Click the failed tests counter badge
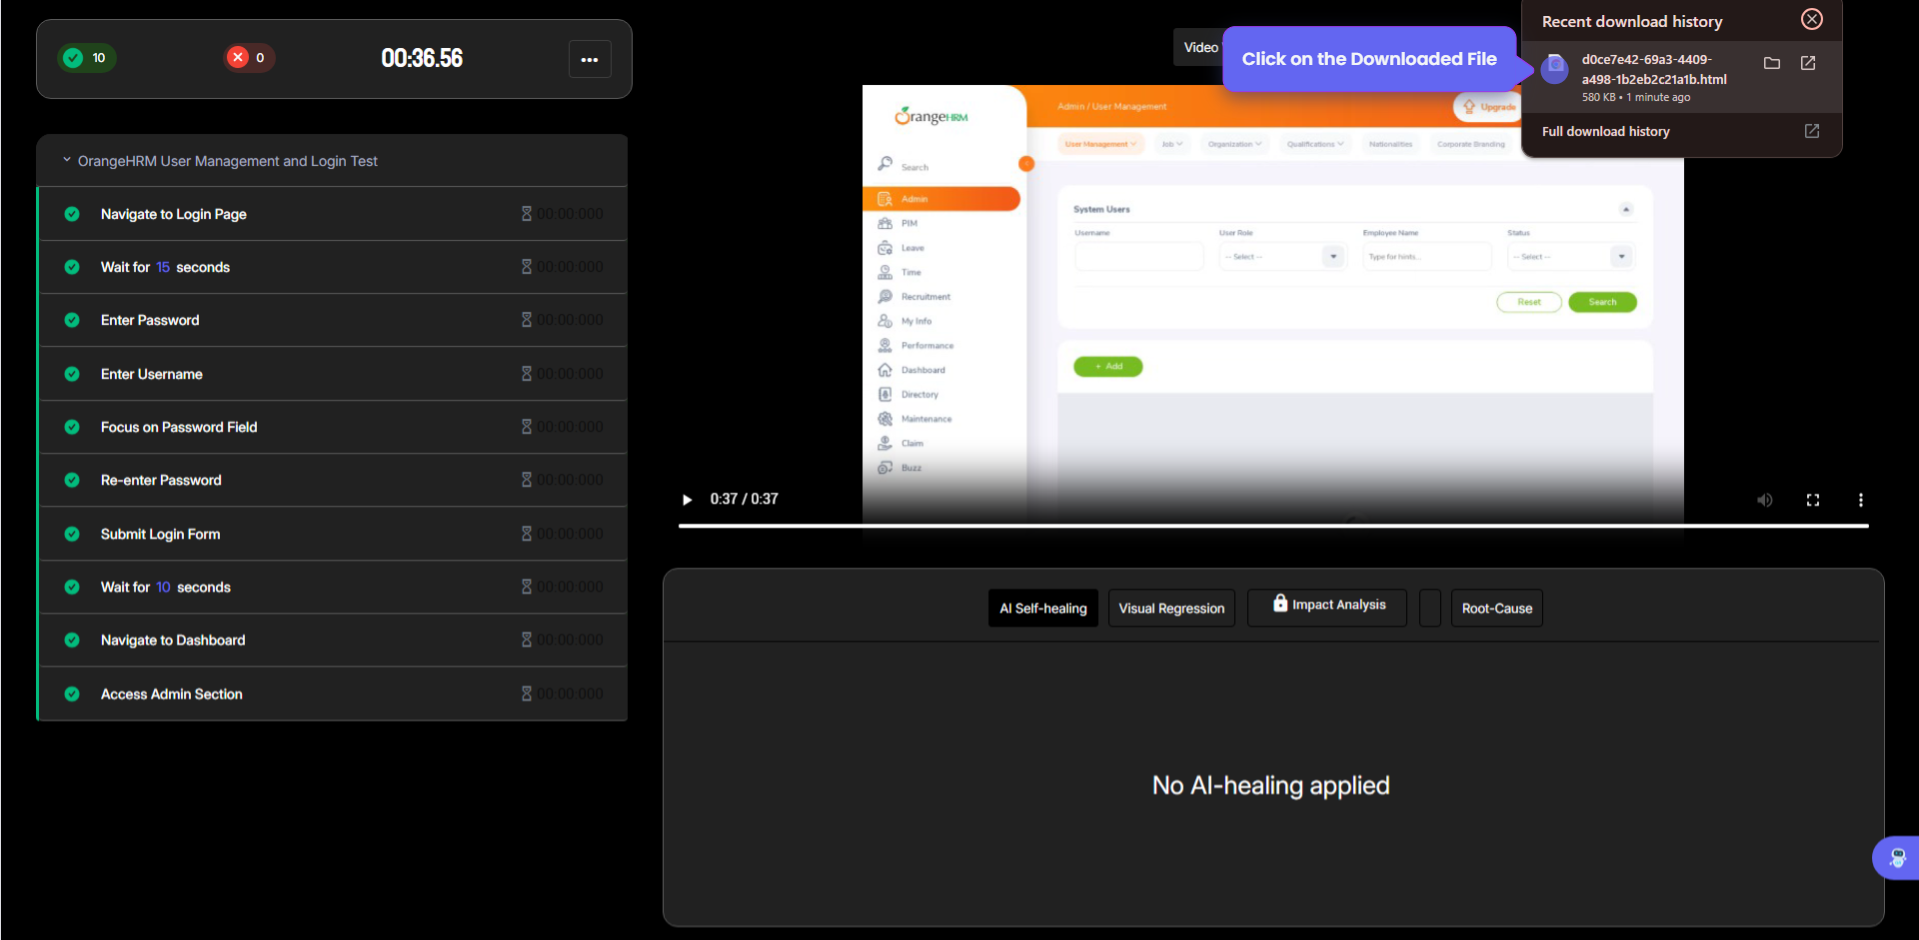 point(249,58)
